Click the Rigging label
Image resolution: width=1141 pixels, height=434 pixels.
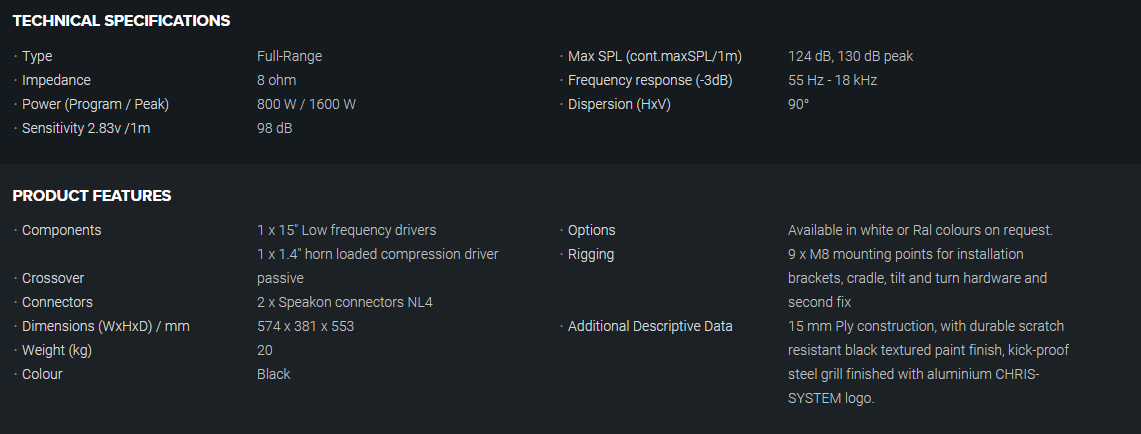591,254
